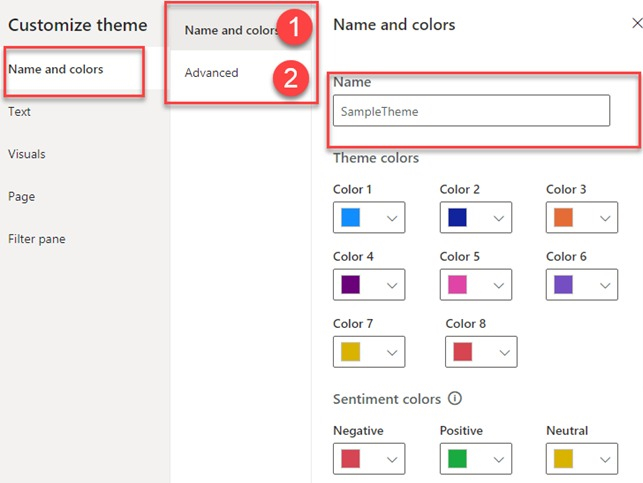The image size is (643, 483).
Task: Open the Page category
Action: [x=22, y=196]
